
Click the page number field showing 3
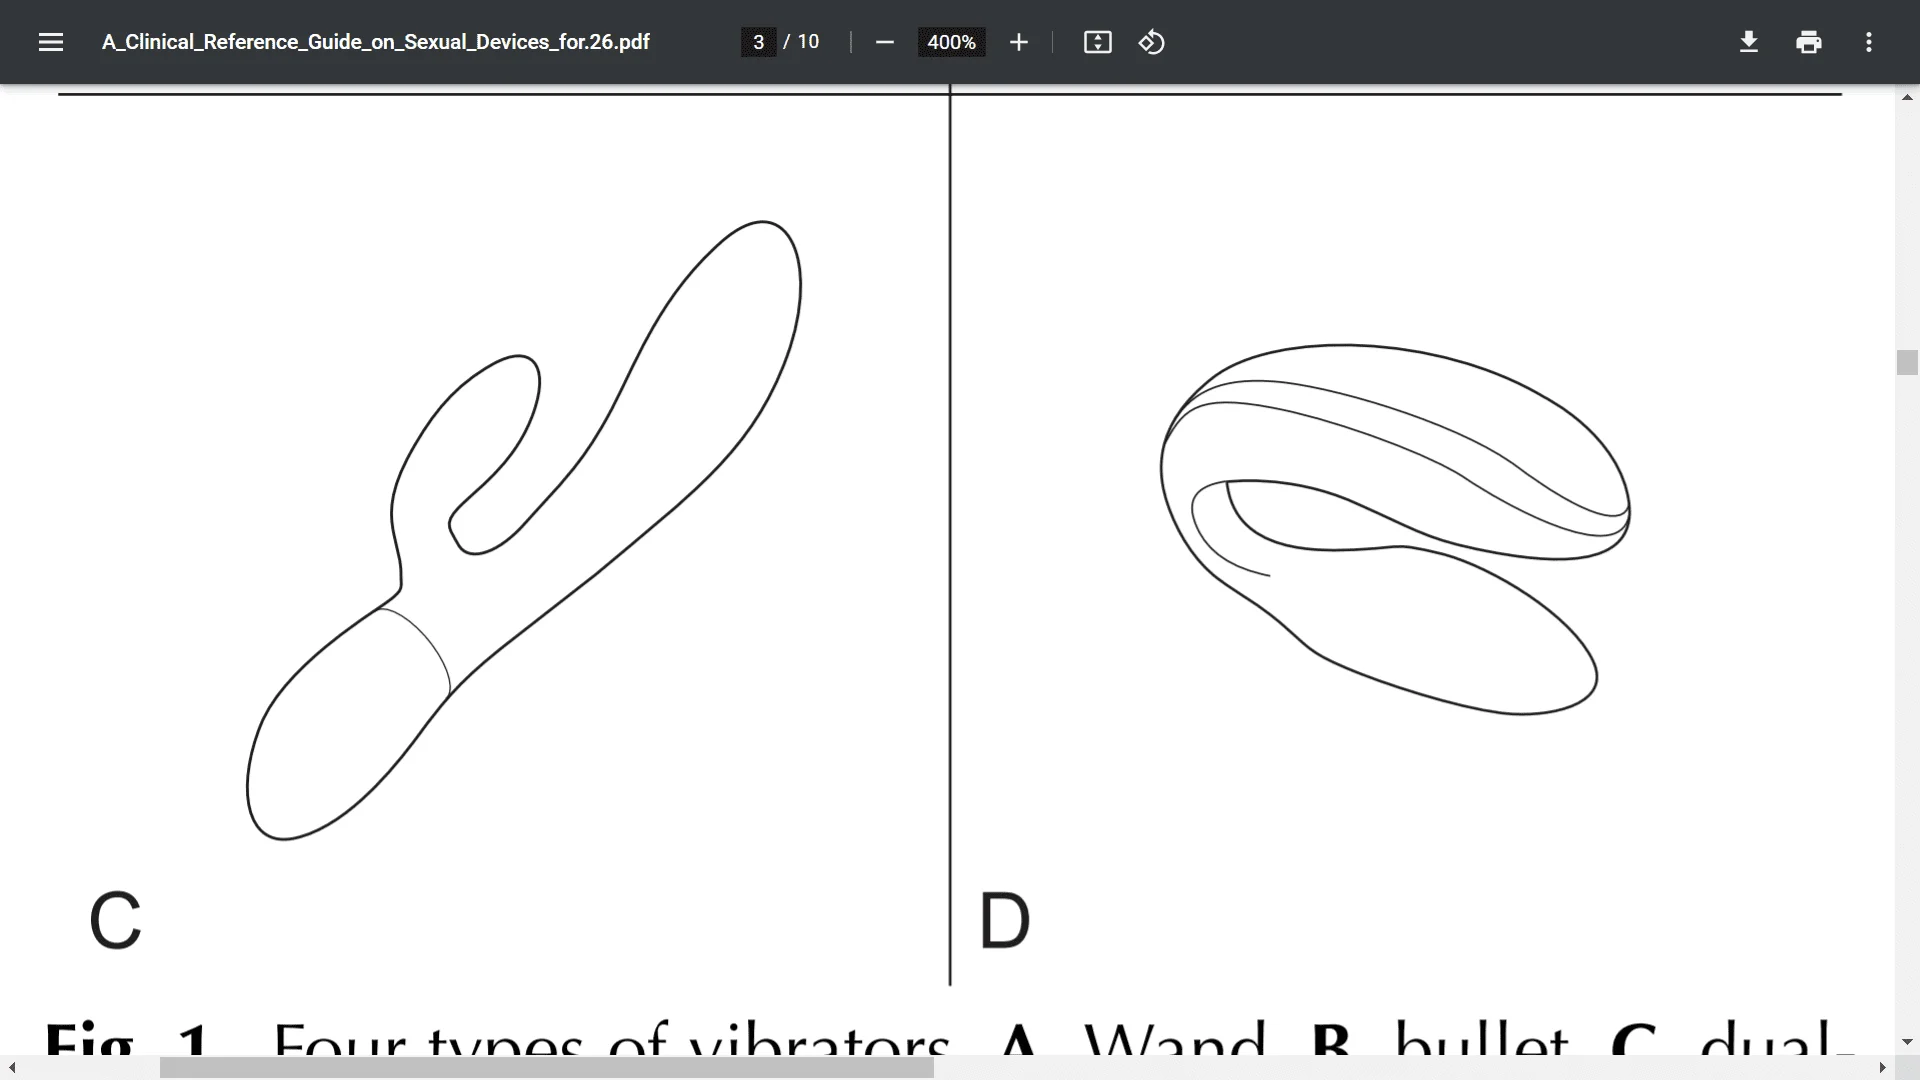click(758, 42)
